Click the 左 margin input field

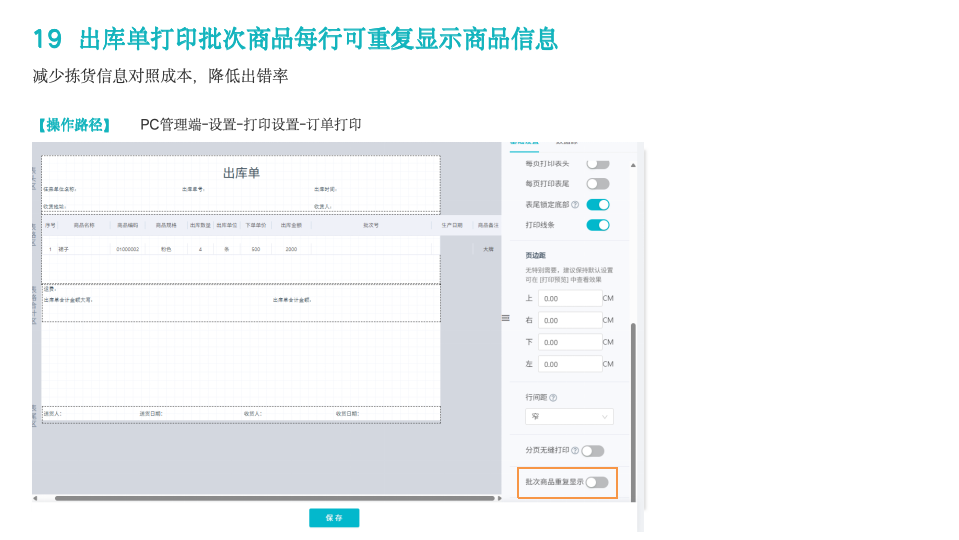(x=570, y=364)
